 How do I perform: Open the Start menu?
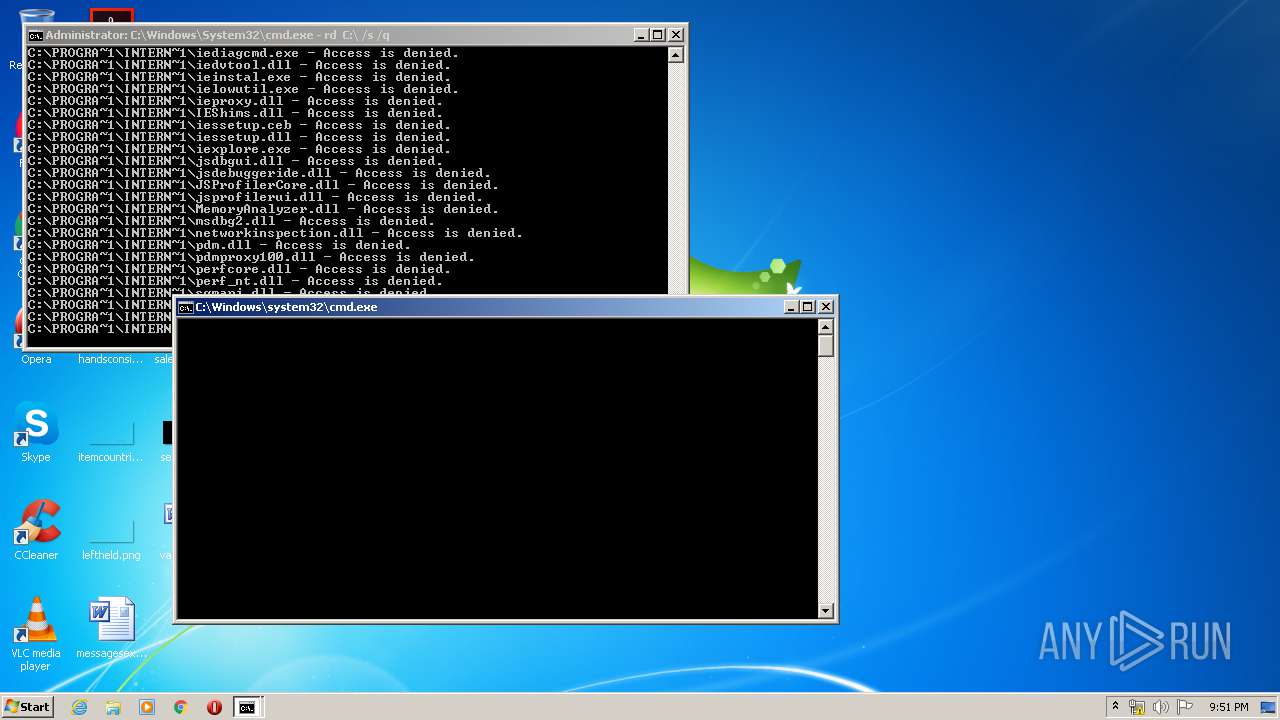tap(27, 707)
